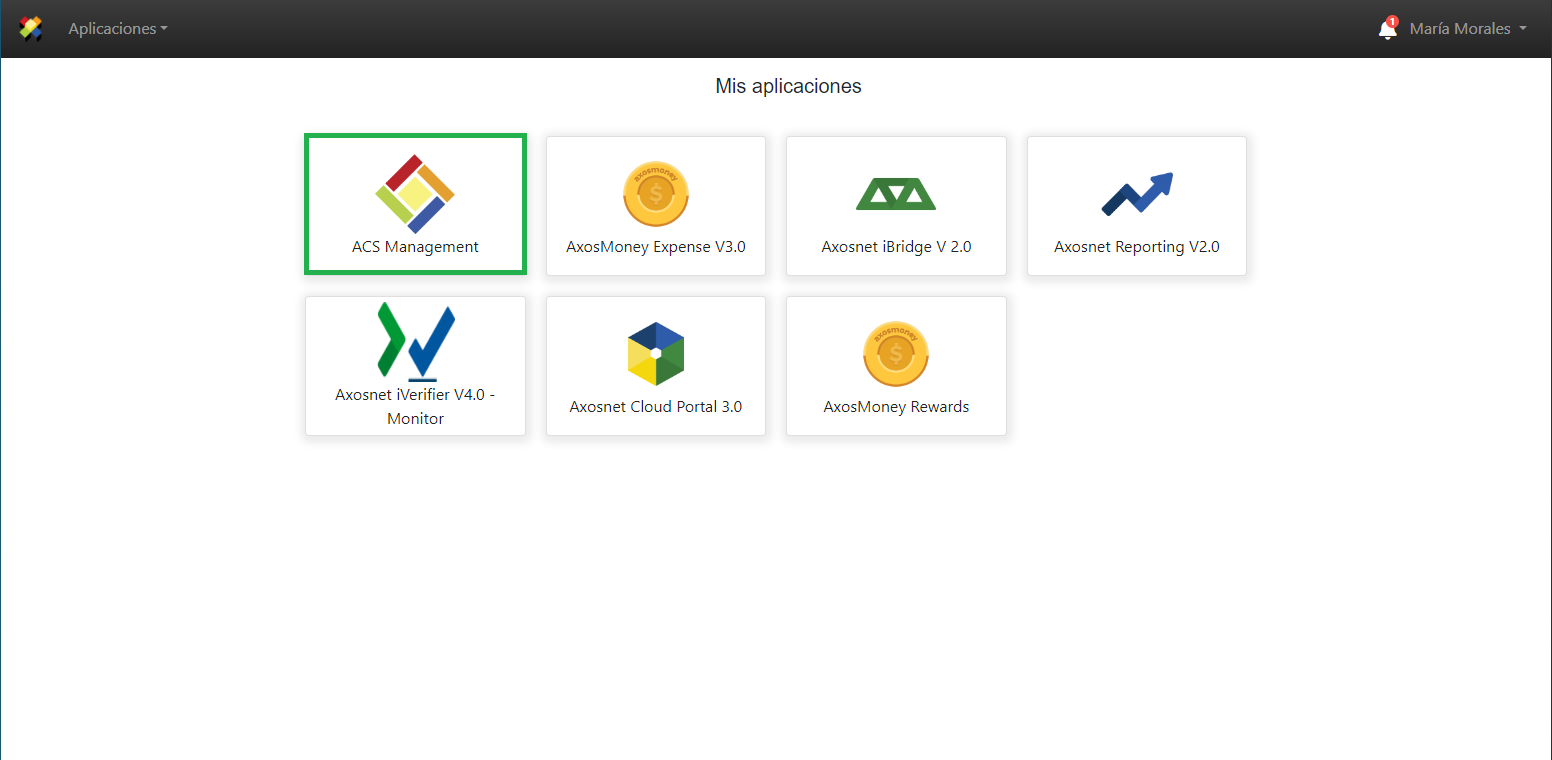This screenshot has width=1552, height=760.
Task: Click the Cloud Portal hexagon cube icon
Action: tap(656, 354)
